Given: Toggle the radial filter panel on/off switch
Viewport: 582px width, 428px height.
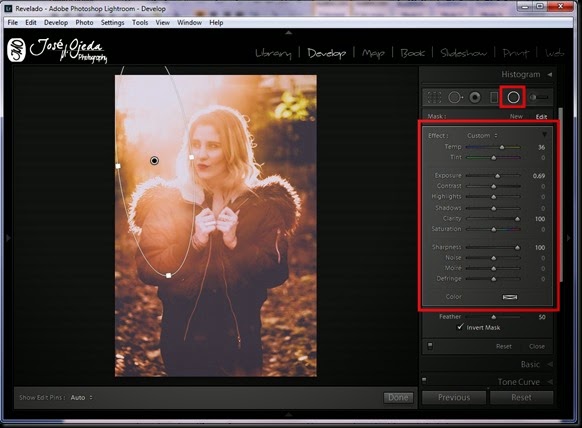Looking at the screenshot, I should (430, 346).
